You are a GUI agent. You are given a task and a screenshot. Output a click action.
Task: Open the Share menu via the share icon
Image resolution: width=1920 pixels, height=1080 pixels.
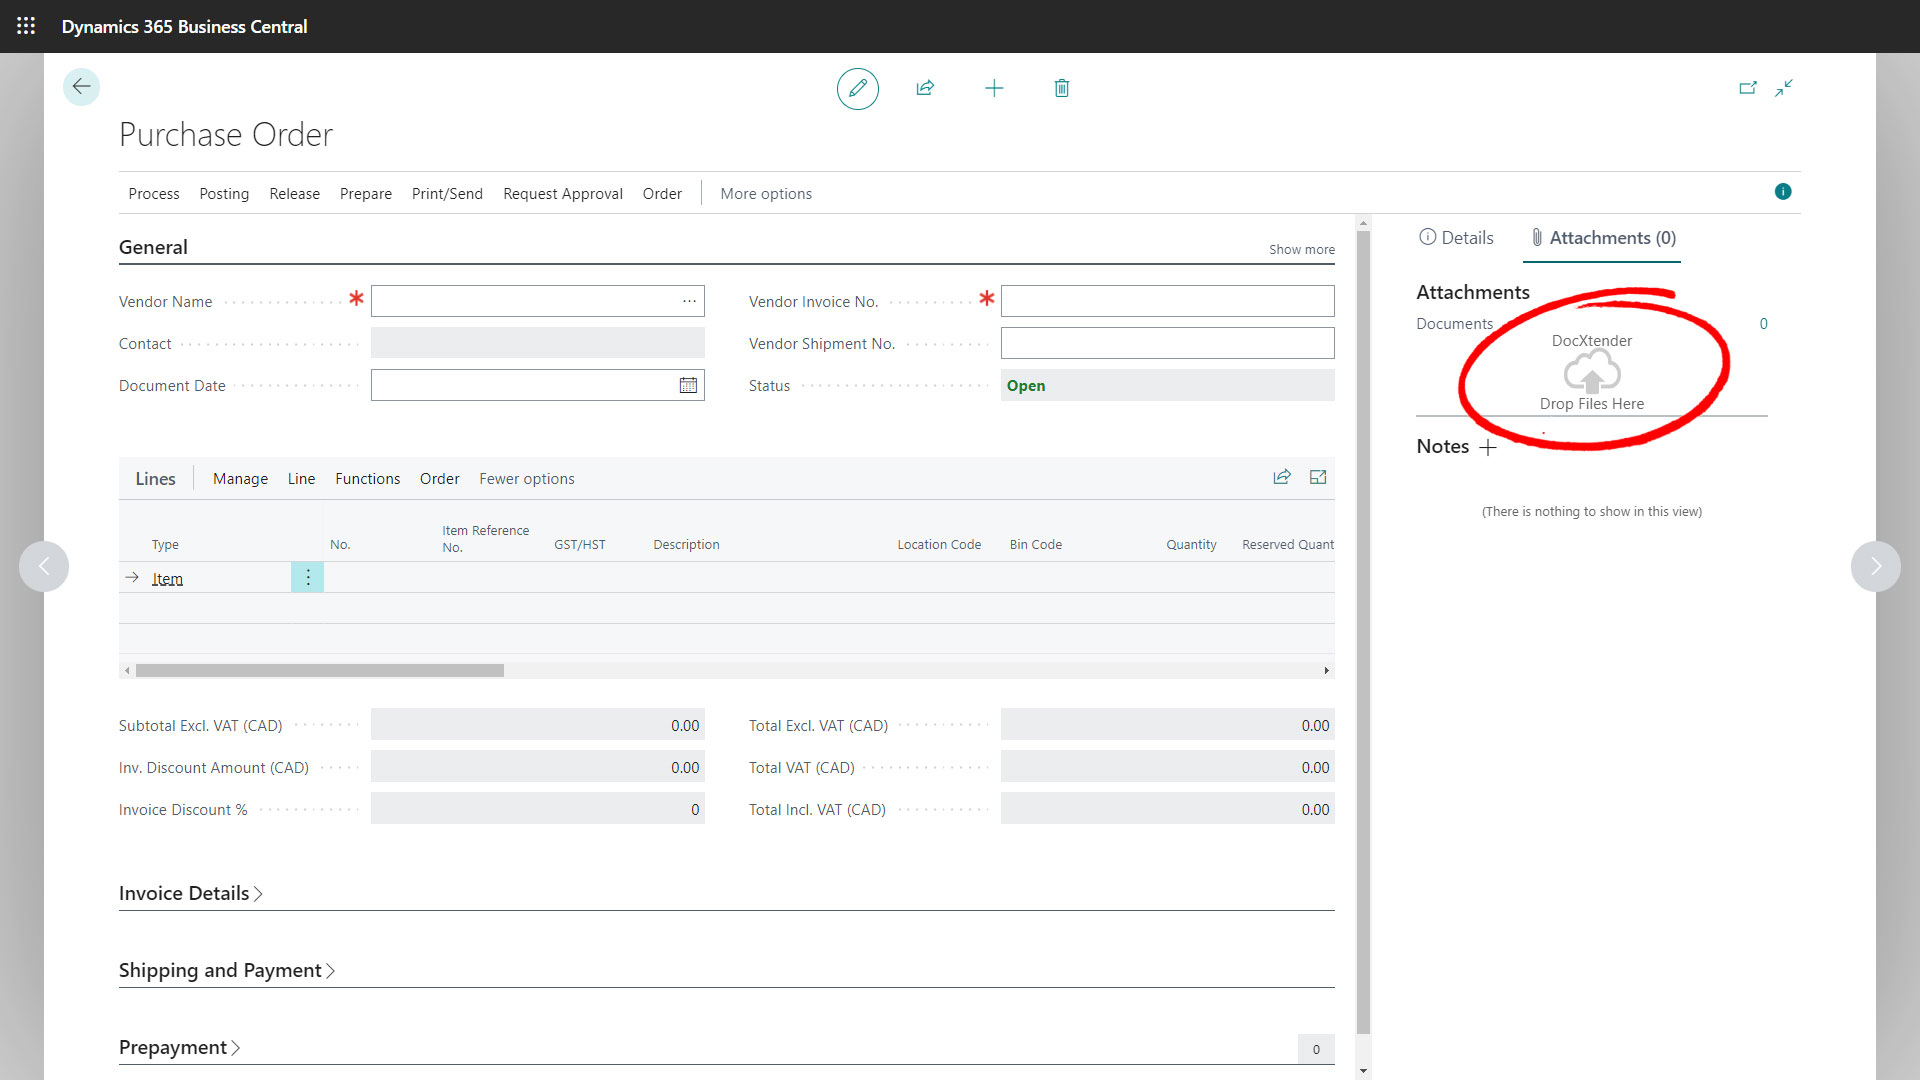[x=925, y=88]
